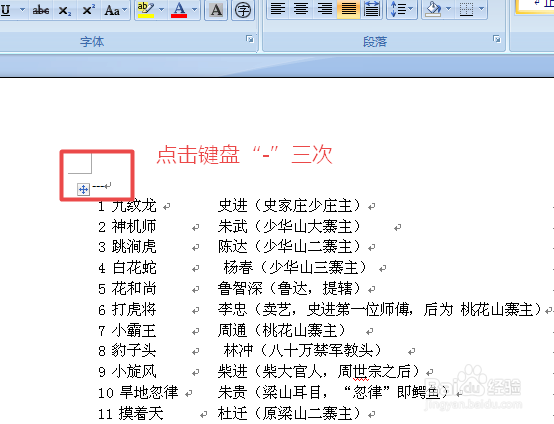The height and width of the screenshot is (424, 554).
Task: Align paragraph text to the right
Action: tap(325, 9)
